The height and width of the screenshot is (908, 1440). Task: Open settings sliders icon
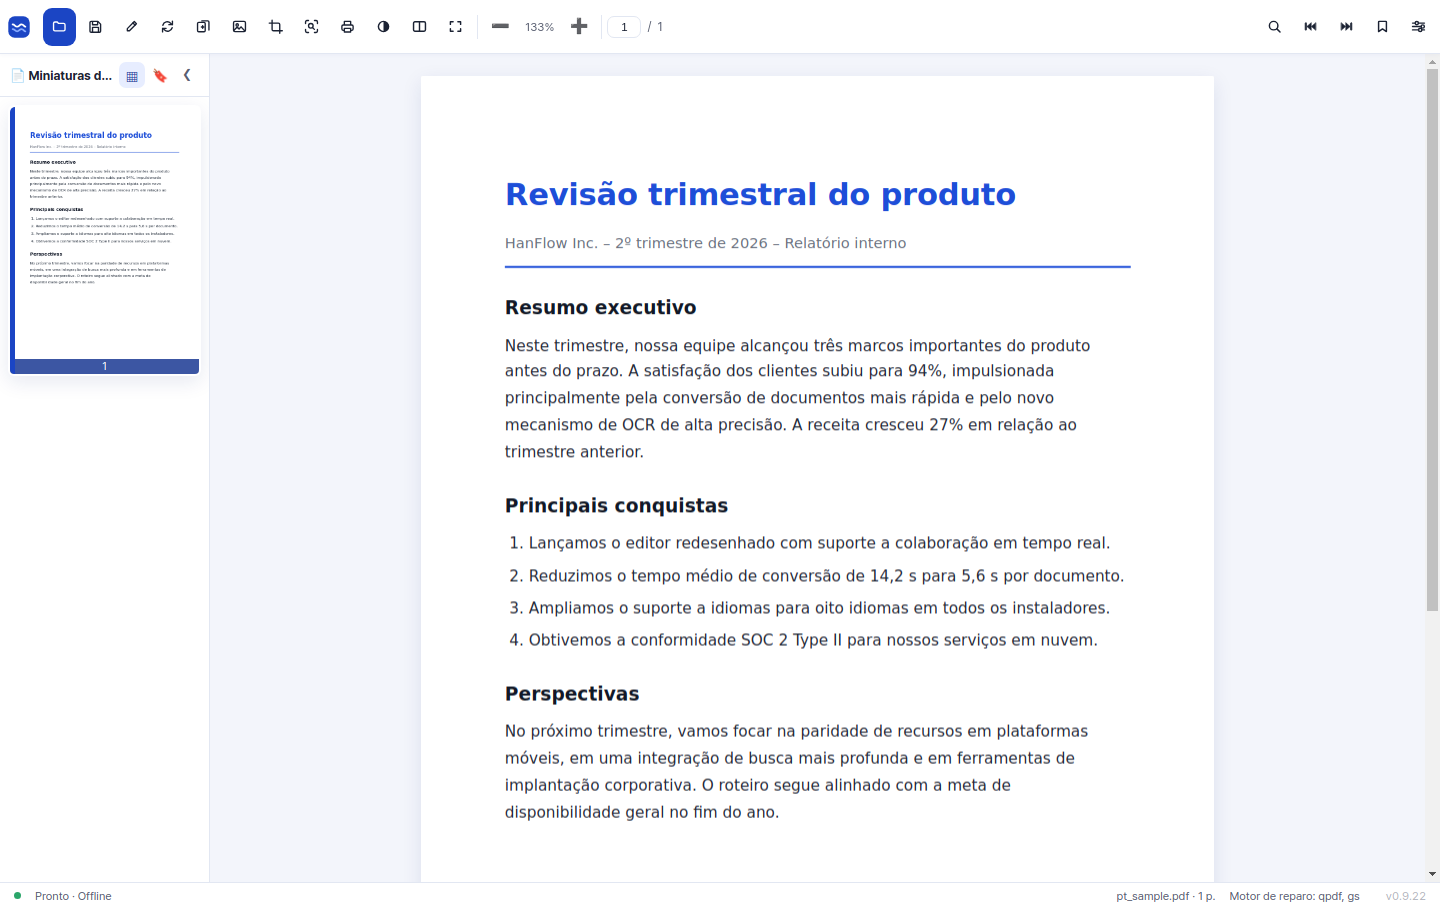coord(1418,27)
